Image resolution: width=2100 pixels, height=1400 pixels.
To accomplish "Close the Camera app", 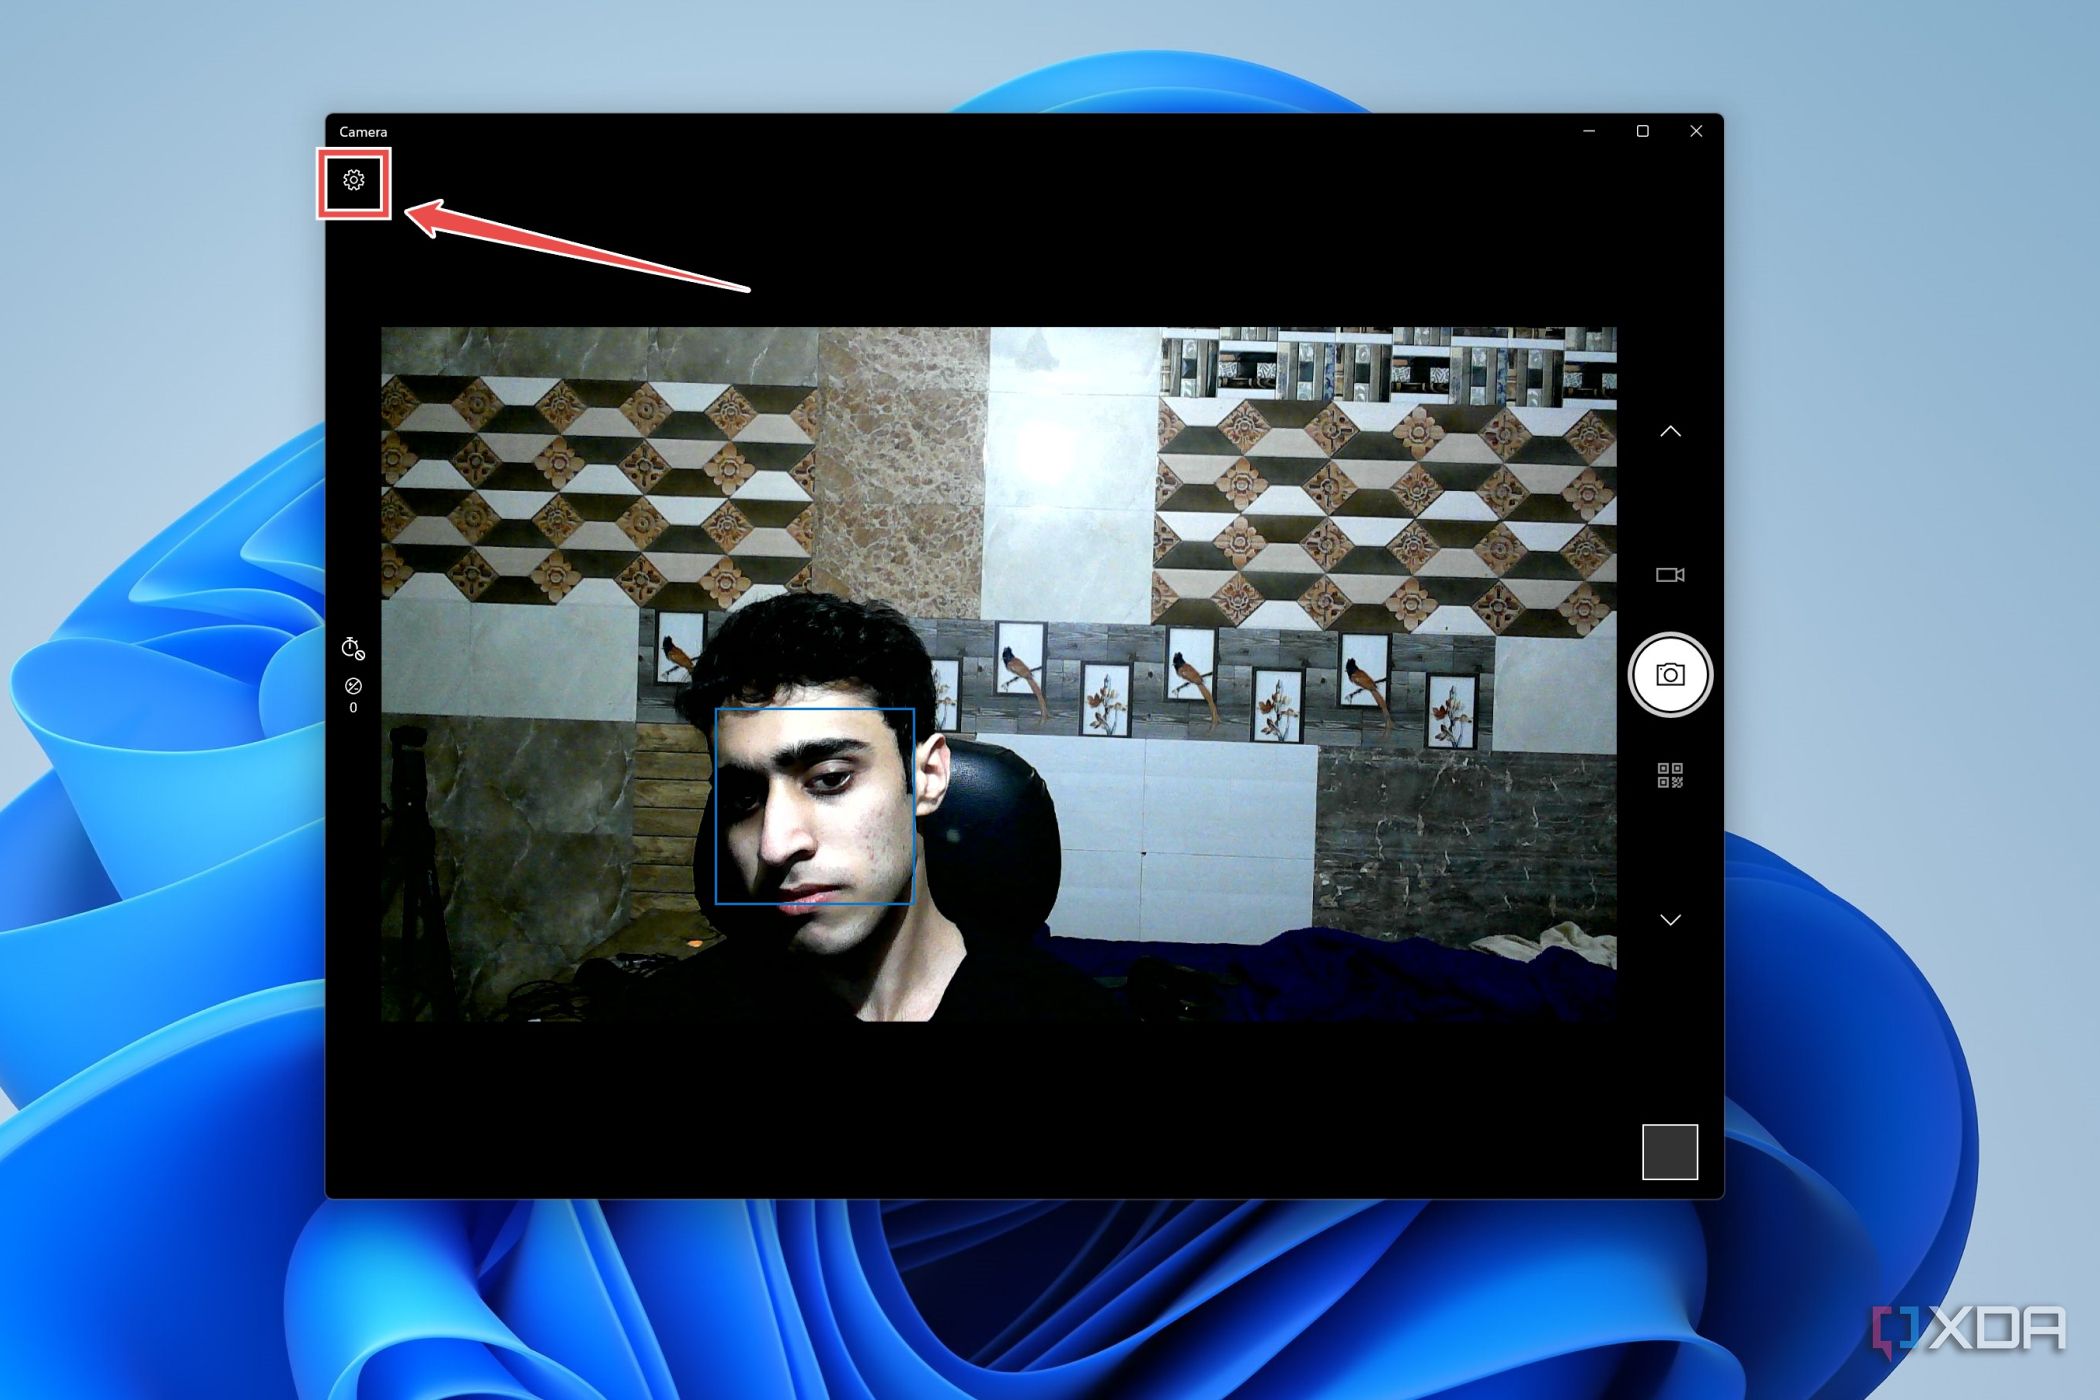I will 1696,130.
